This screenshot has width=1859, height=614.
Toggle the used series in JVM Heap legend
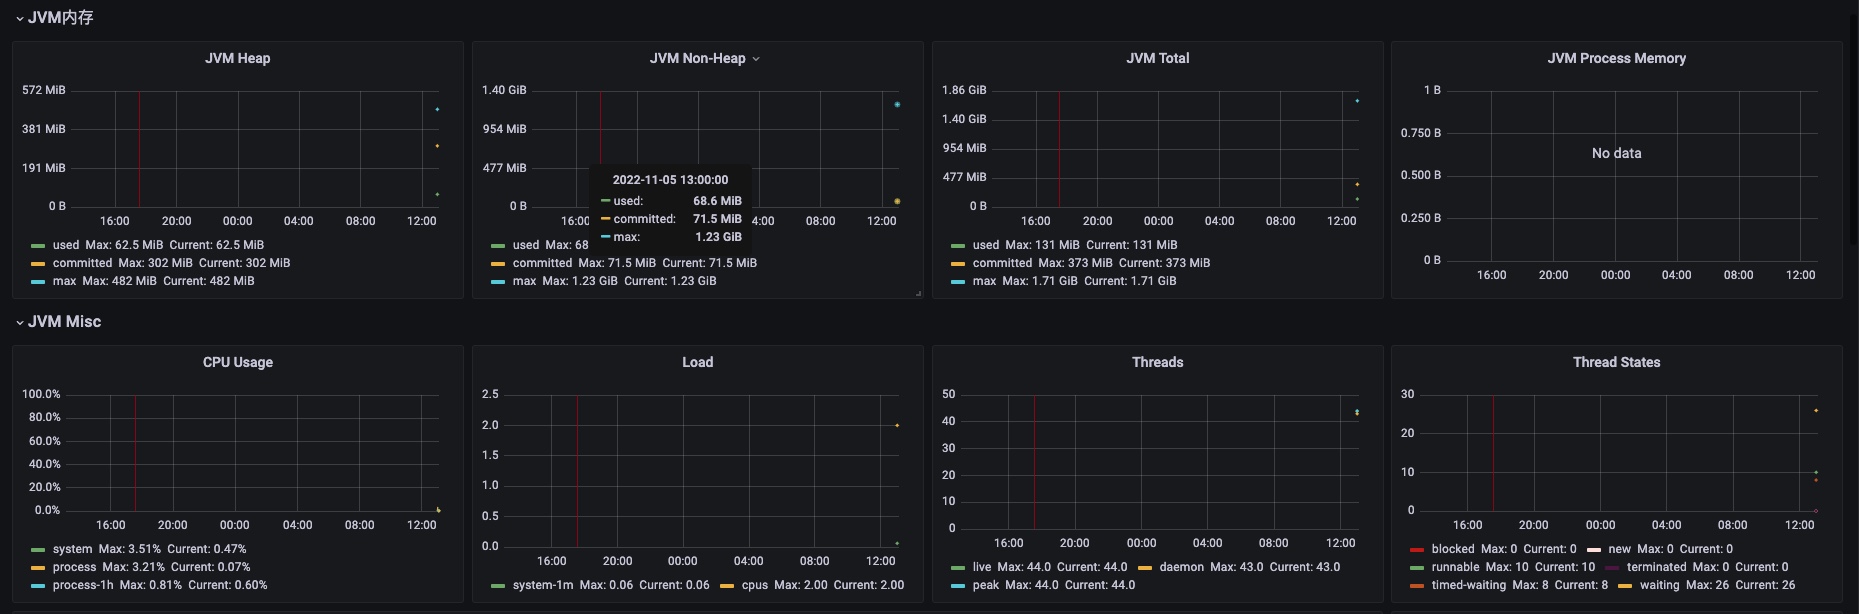point(66,245)
